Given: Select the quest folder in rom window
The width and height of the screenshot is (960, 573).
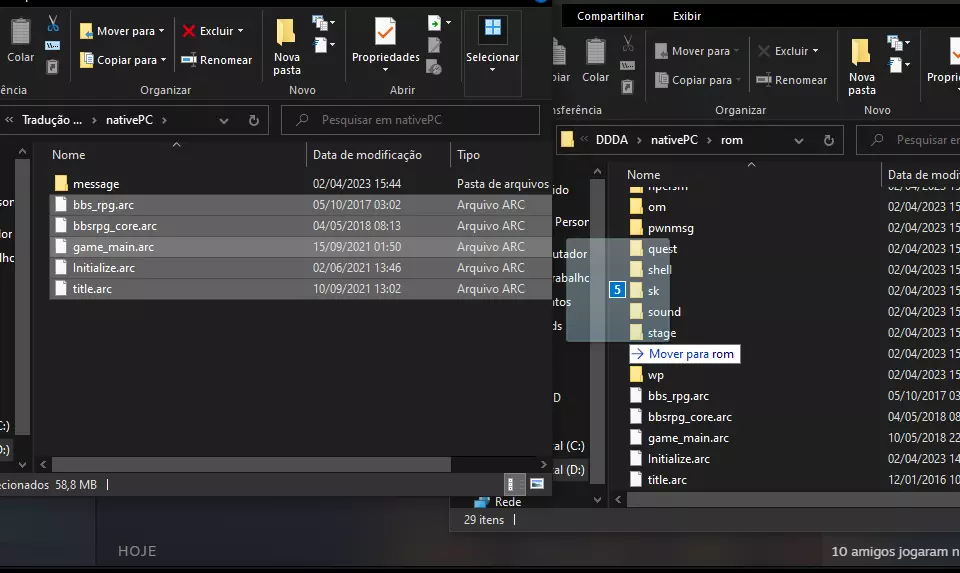Looking at the screenshot, I should [662, 249].
